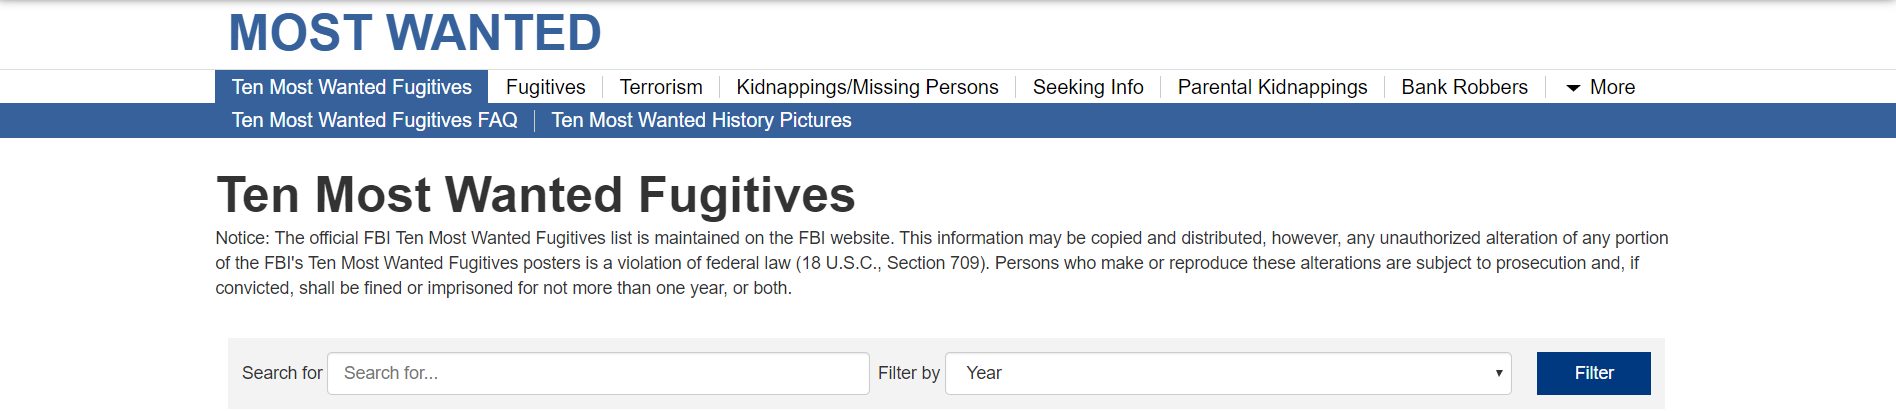This screenshot has width=1896, height=411.
Task: Select the Ten Most Wanted Fugitives tab
Action: [351, 87]
